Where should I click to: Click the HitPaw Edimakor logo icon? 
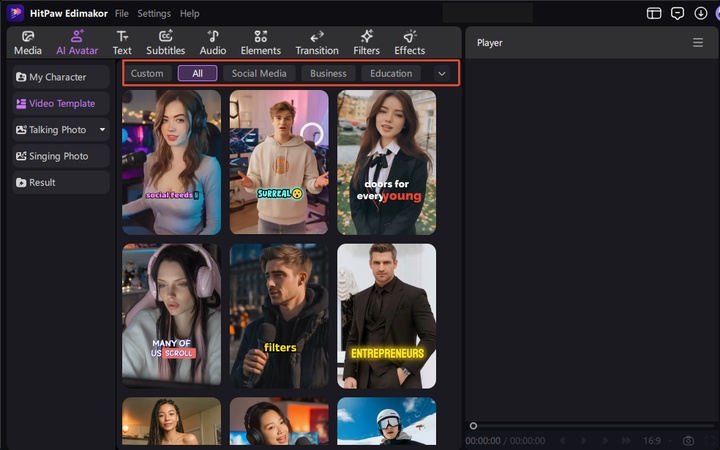coord(15,13)
